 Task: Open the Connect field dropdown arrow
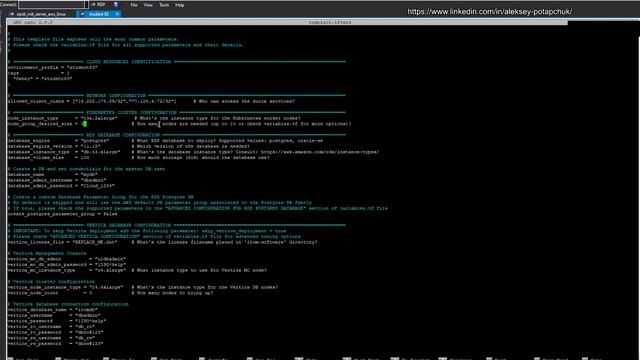(x=87, y=4)
